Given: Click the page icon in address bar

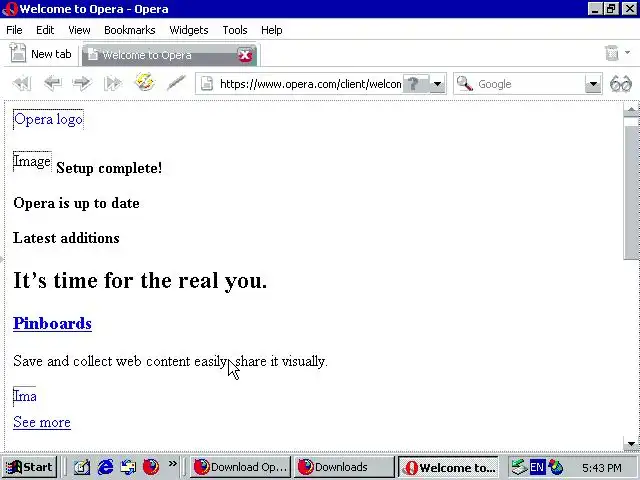Looking at the screenshot, I should coord(207,84).
